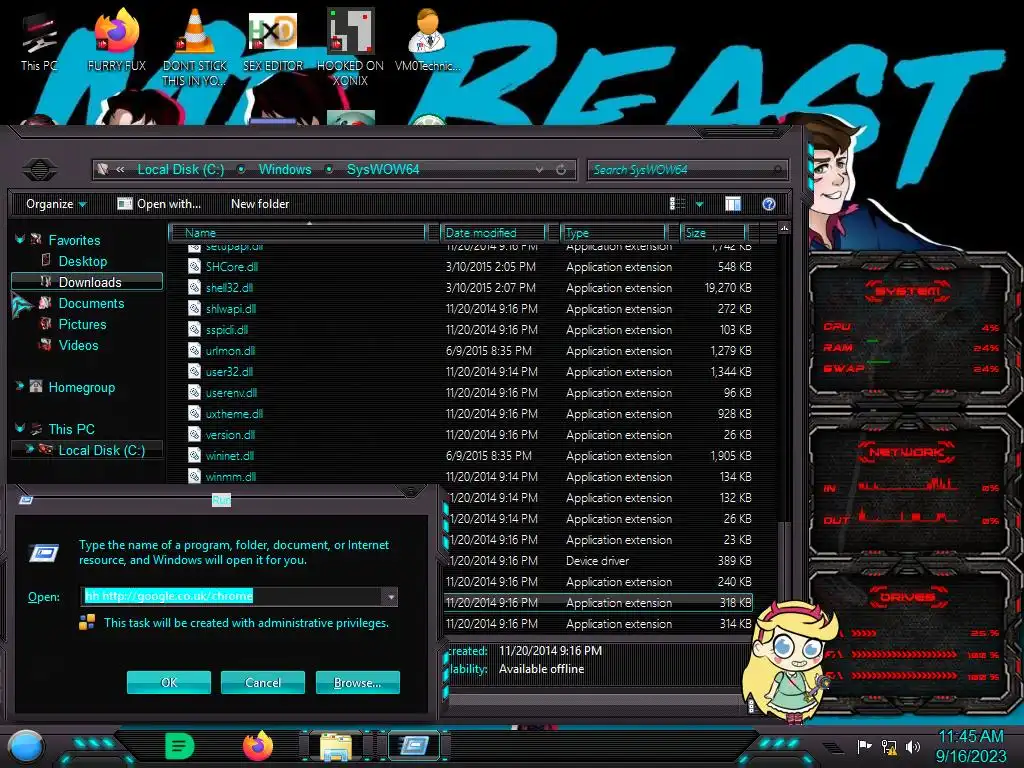The width and height of the screenshot is (1024, 768).
Task: Click the clock showing 11:45 AM
Action: [970, 737]
